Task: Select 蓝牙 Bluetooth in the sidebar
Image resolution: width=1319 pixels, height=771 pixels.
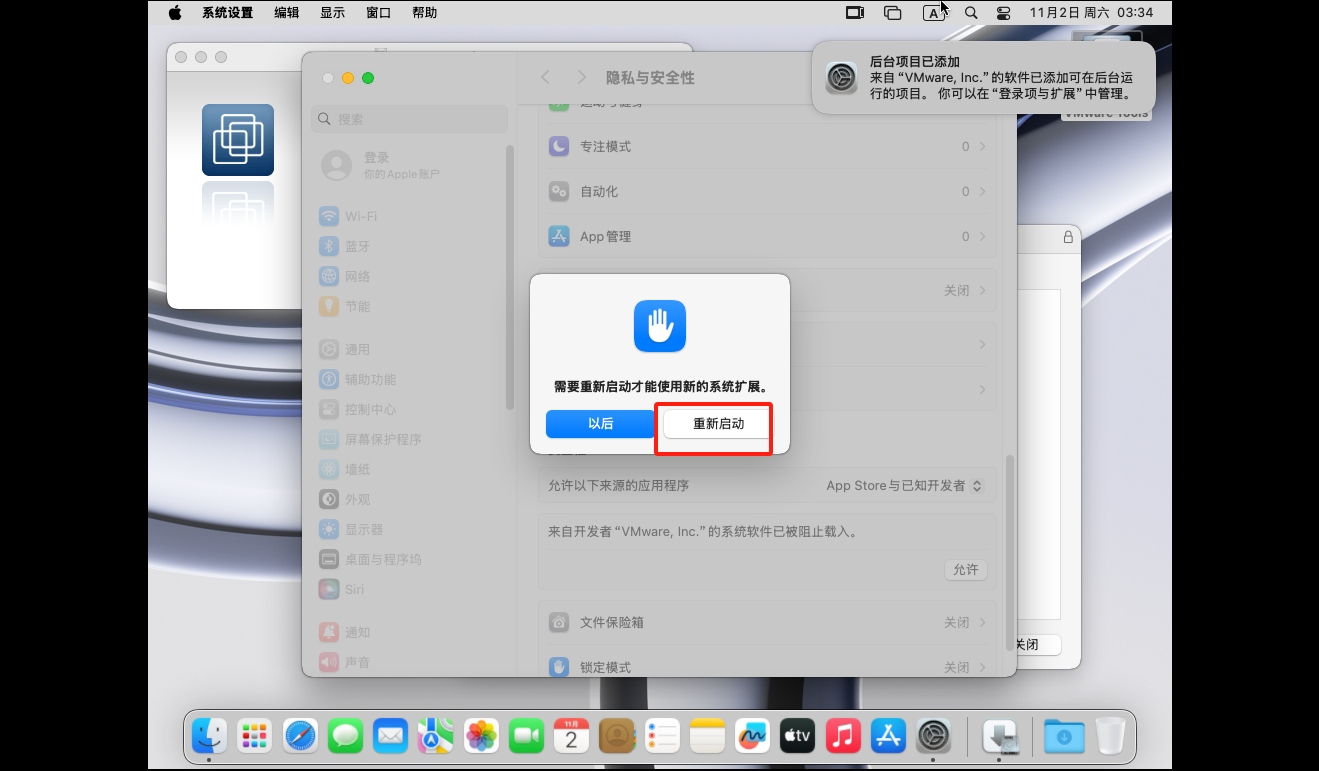Action: [x=357, y=246]
